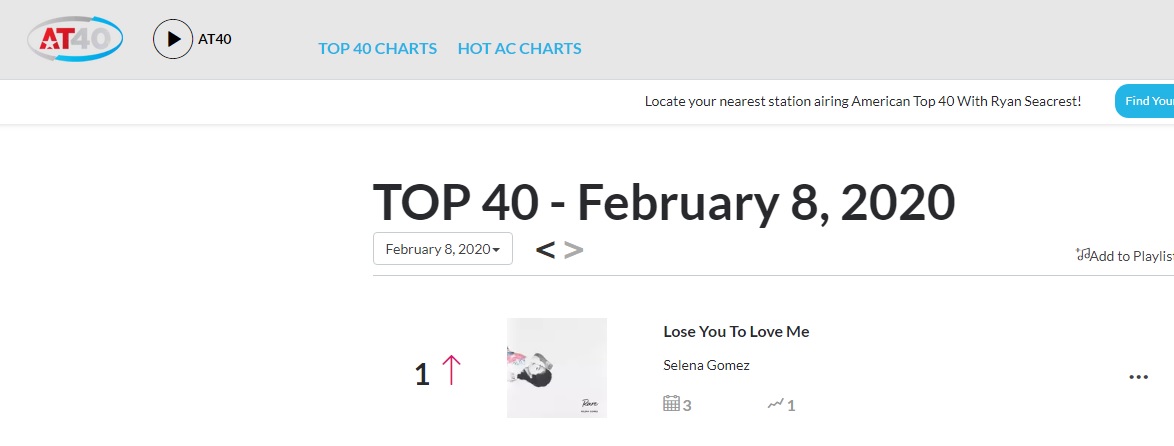Click the Find Your station button
Viewport: 1174px width, 446px height.
tap(1148, 101)
